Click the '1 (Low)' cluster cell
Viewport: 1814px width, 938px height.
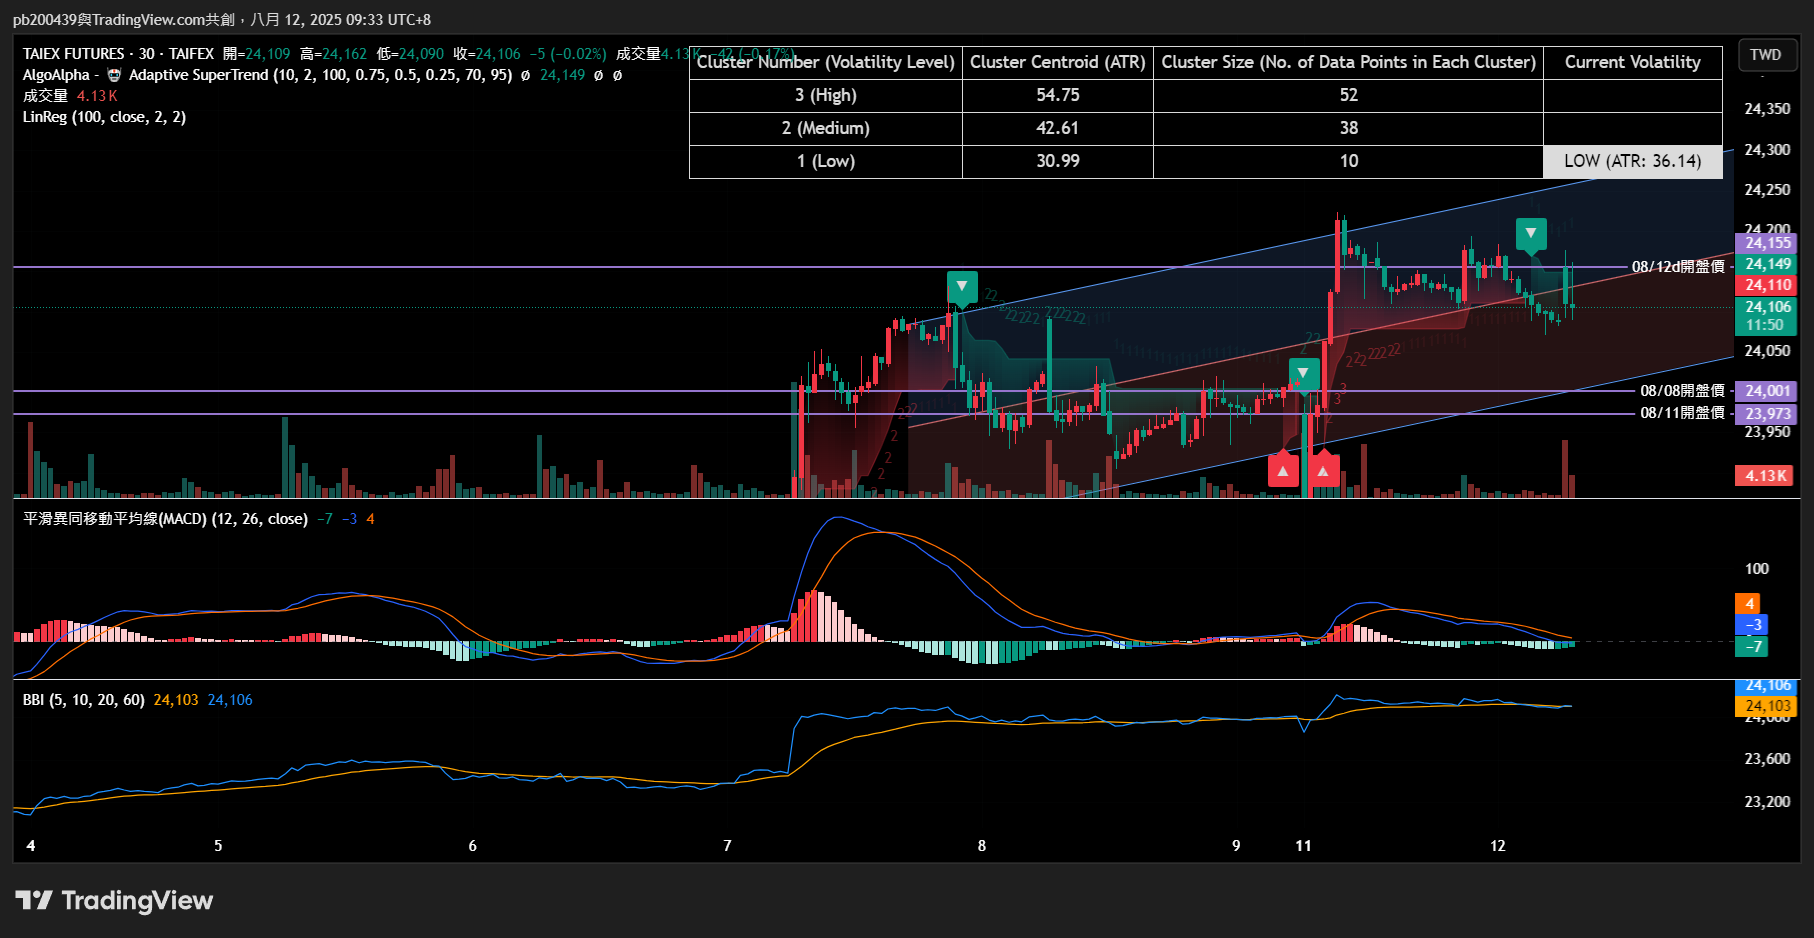[x=825, y=161]
